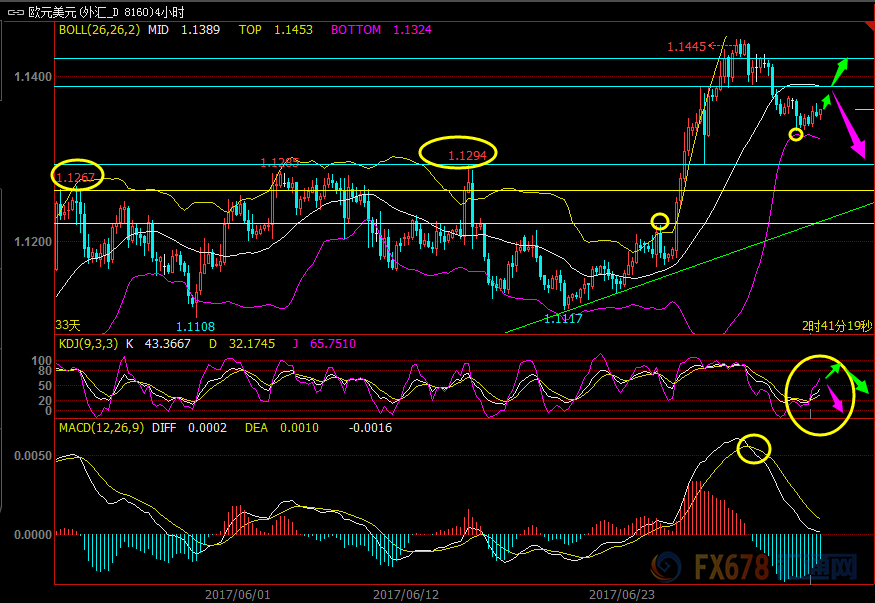Click the DIFF value 0.0002
This screenshot has height=603, width=875.
[207, 428]
